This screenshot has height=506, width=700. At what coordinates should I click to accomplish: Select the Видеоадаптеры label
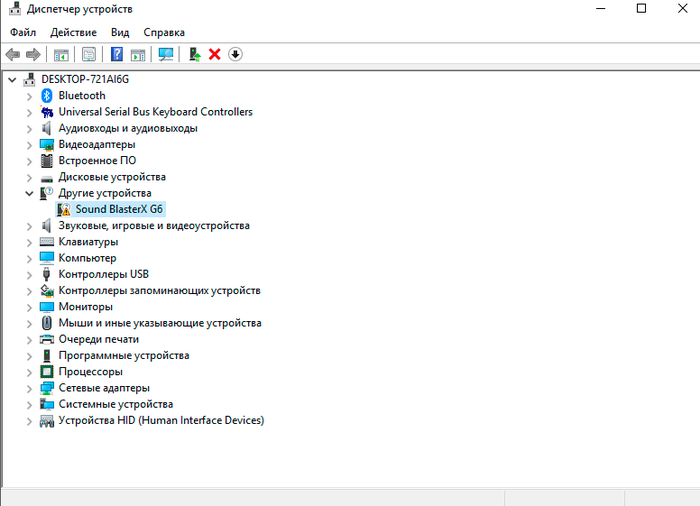pos(97,144)
